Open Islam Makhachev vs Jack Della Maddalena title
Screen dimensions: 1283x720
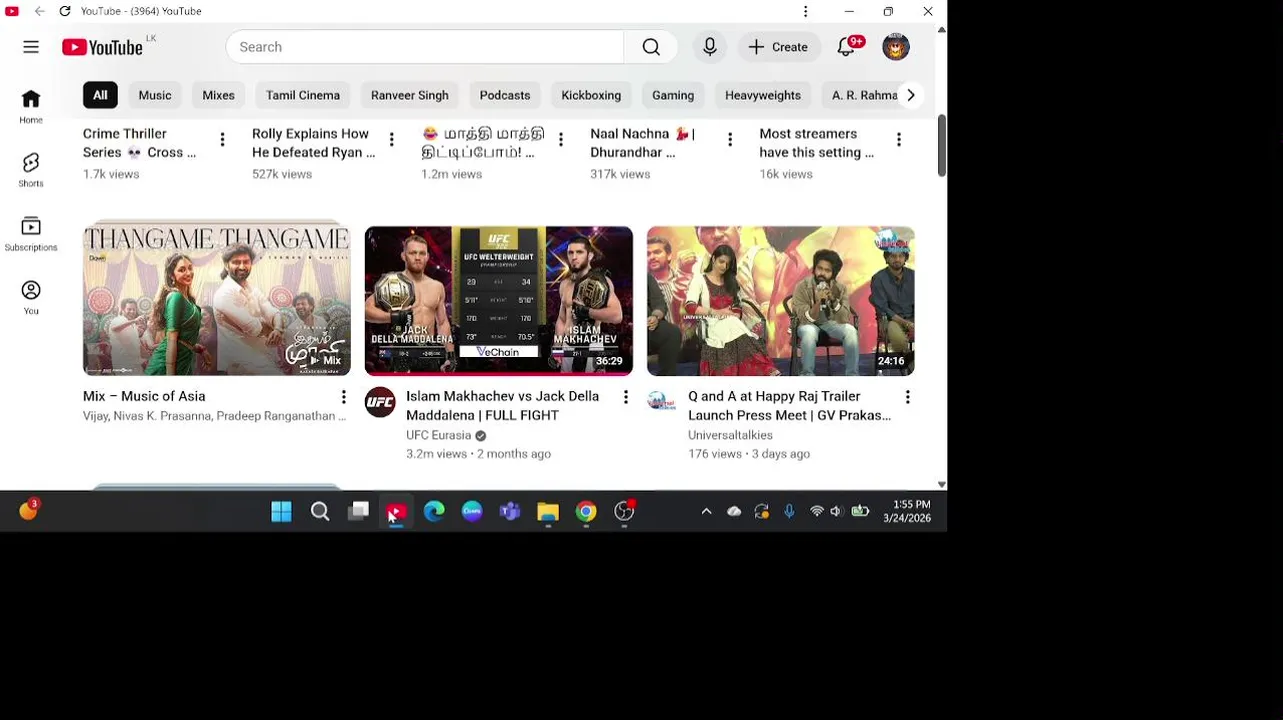tap(502, 406)
